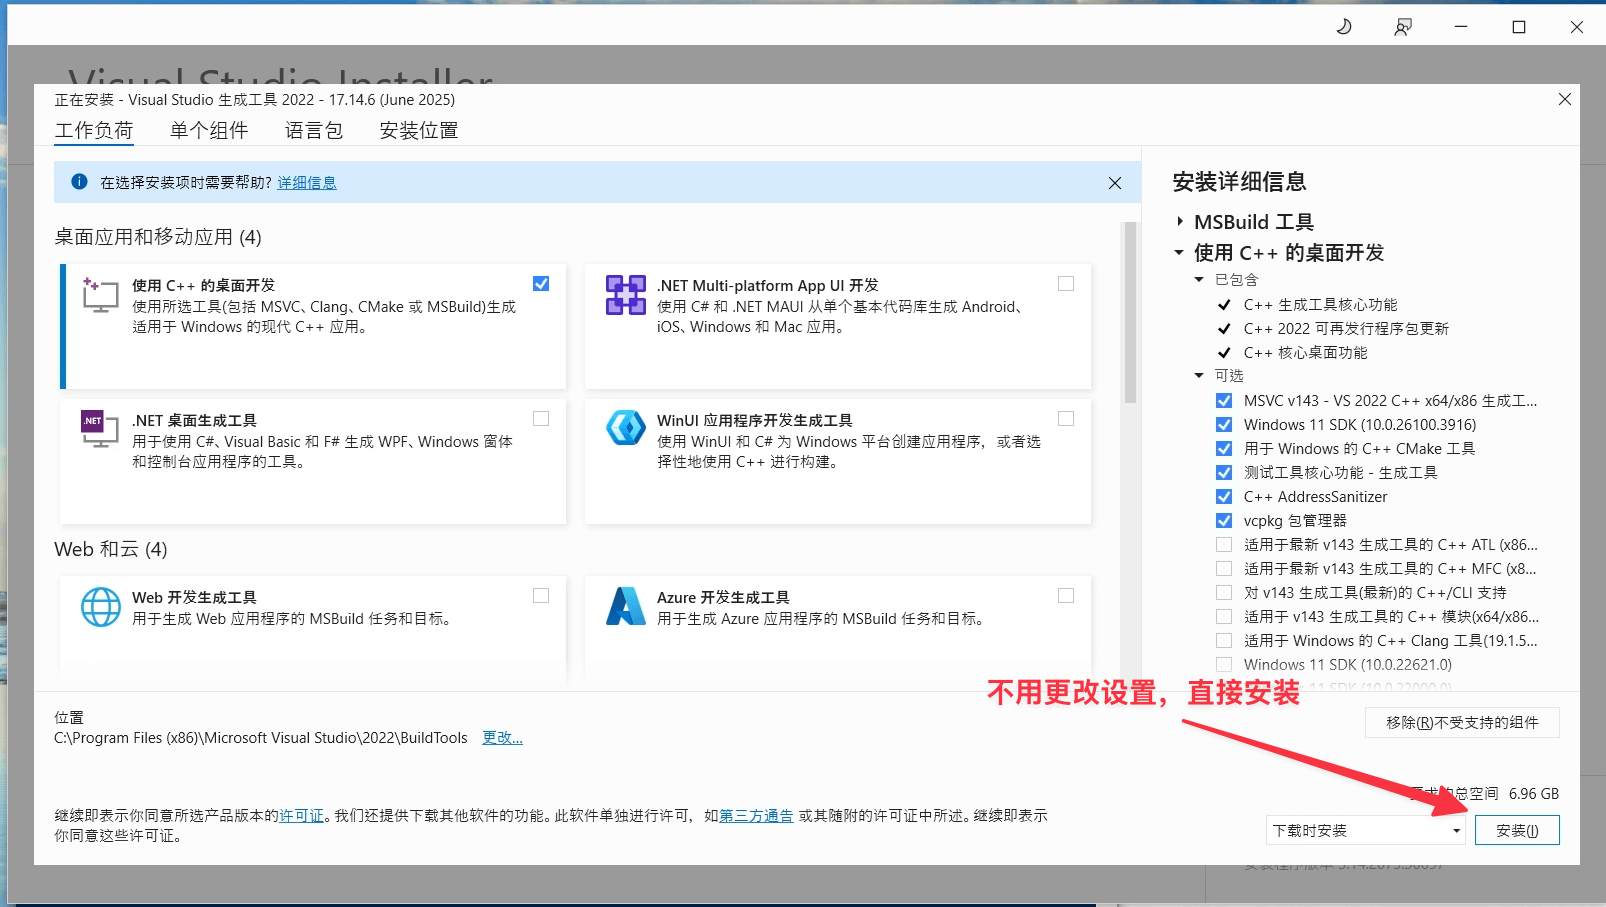Uncheck the C++ desktop development workload
This screenshot has height=907, width=1606.
(x=541, y=284)
